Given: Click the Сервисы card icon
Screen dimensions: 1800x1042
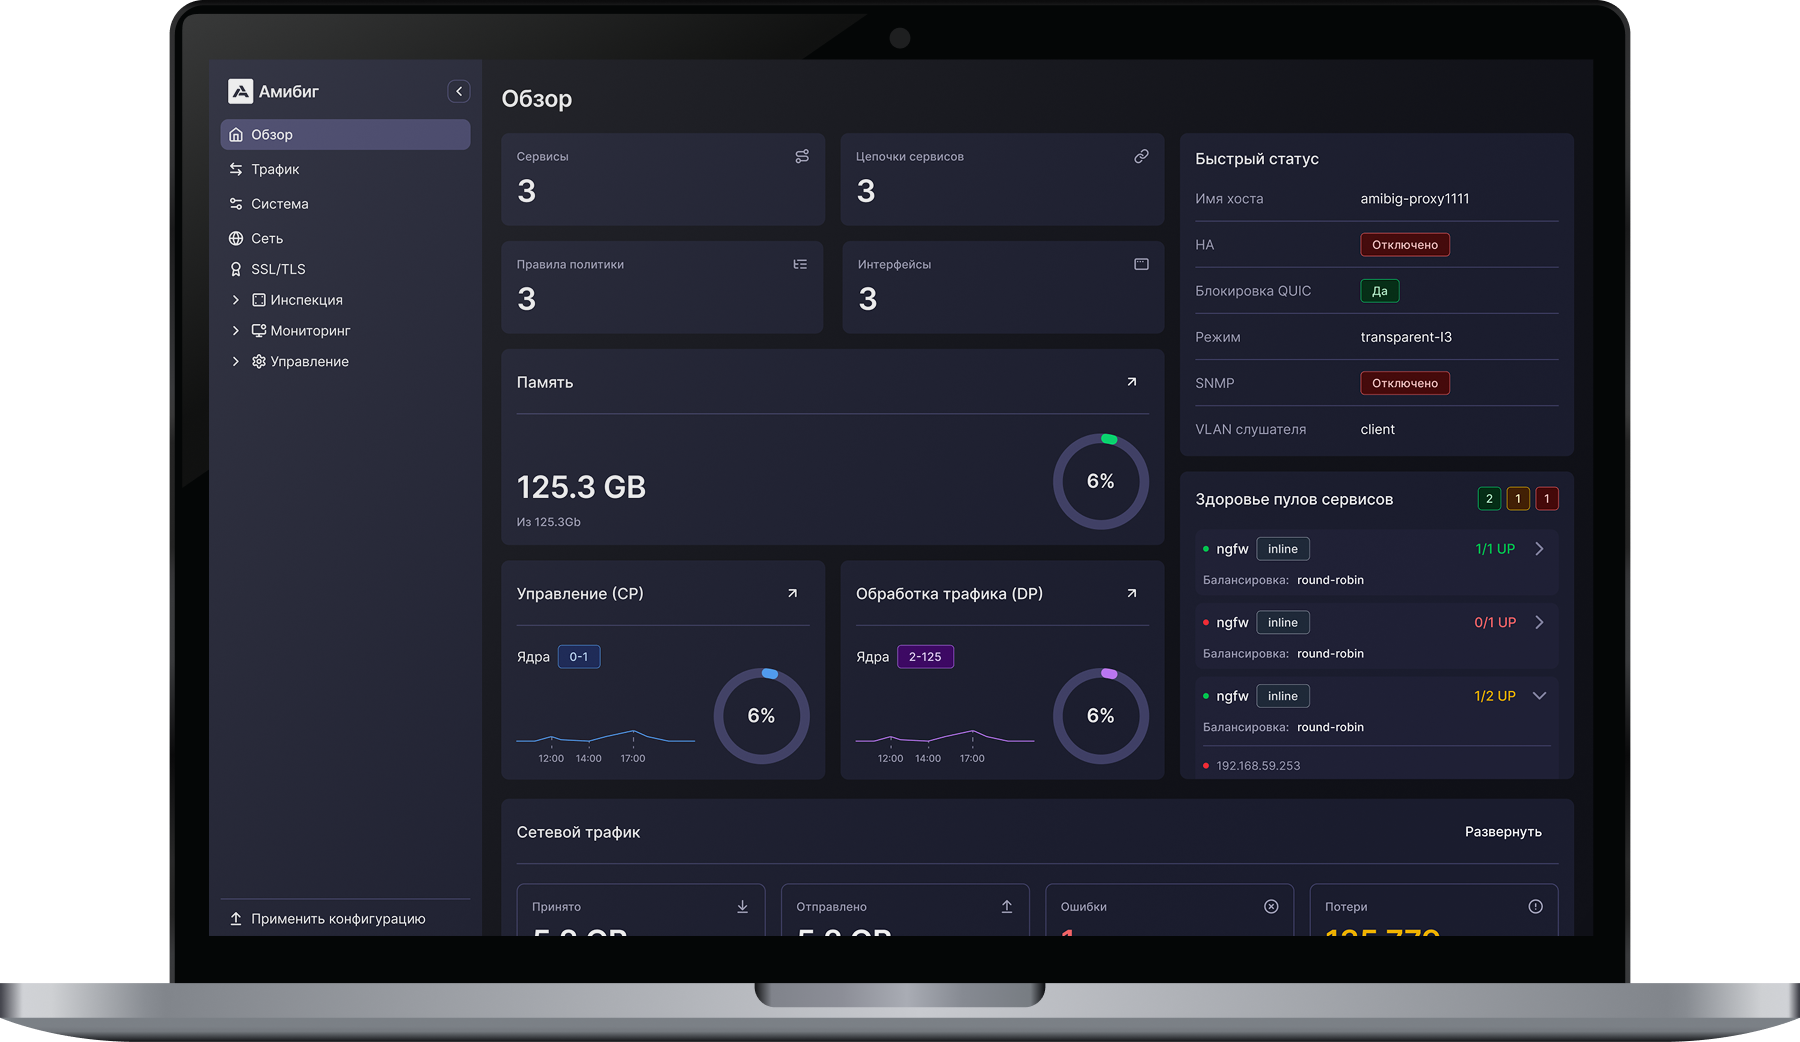Looking at the screenshot, I should click(x=801, y=157).
